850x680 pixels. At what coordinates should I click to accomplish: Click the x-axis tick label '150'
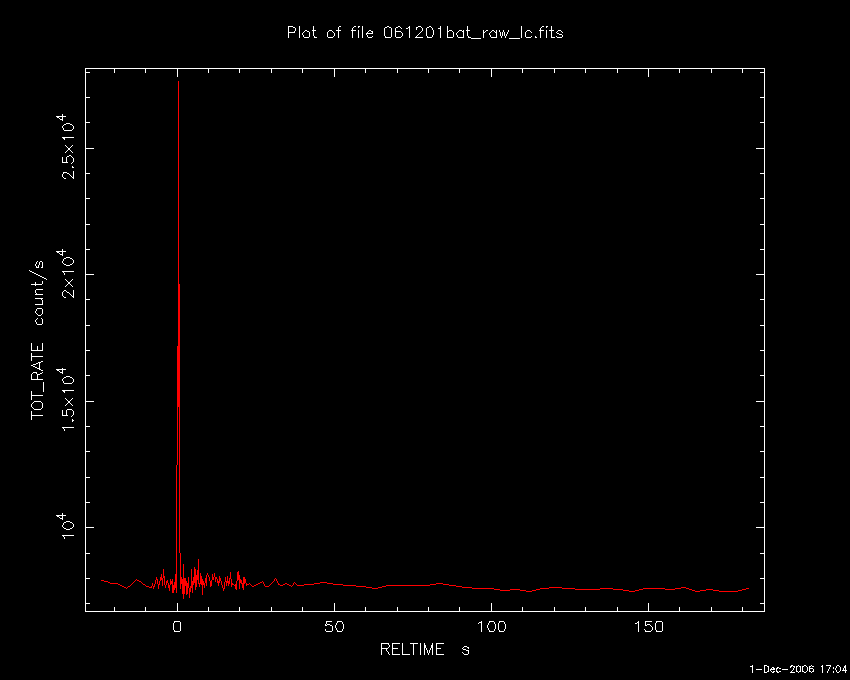pos(648,627)
